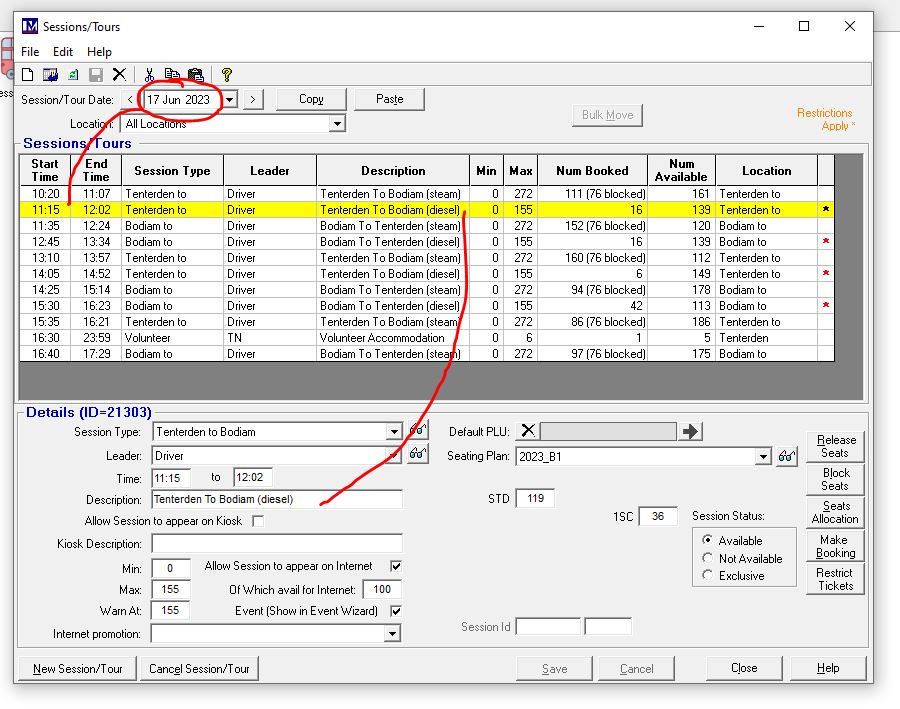This screenshot has height=709, width=900.
Task: Click the Paste button next to date
Action: coord(390,99)
